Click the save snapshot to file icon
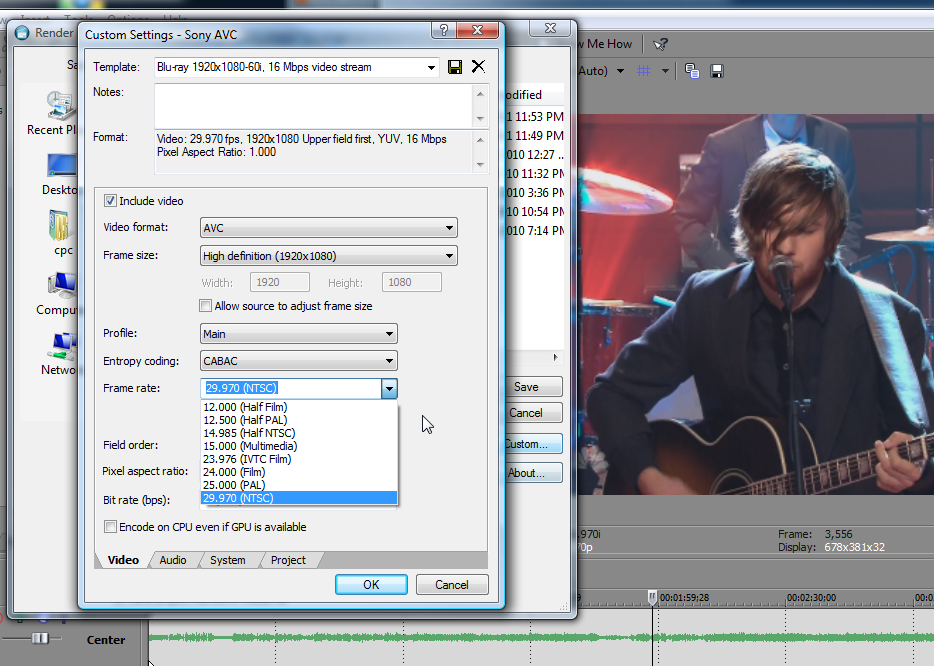 [716, 71]
